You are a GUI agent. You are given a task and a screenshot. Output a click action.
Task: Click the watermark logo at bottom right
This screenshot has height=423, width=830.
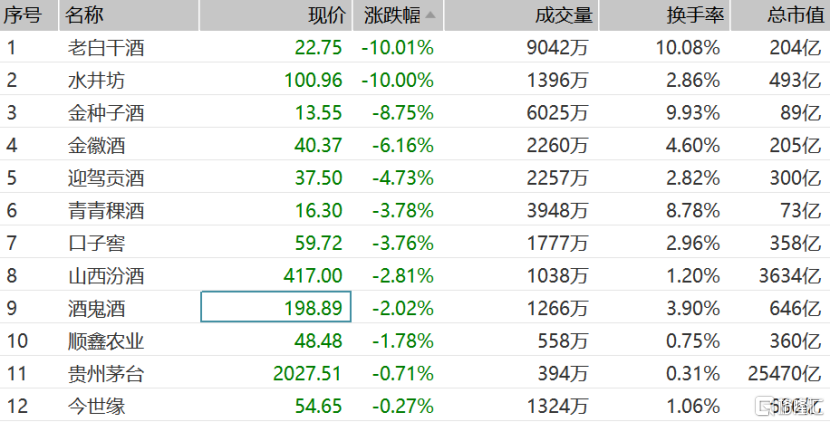[791, 407]
